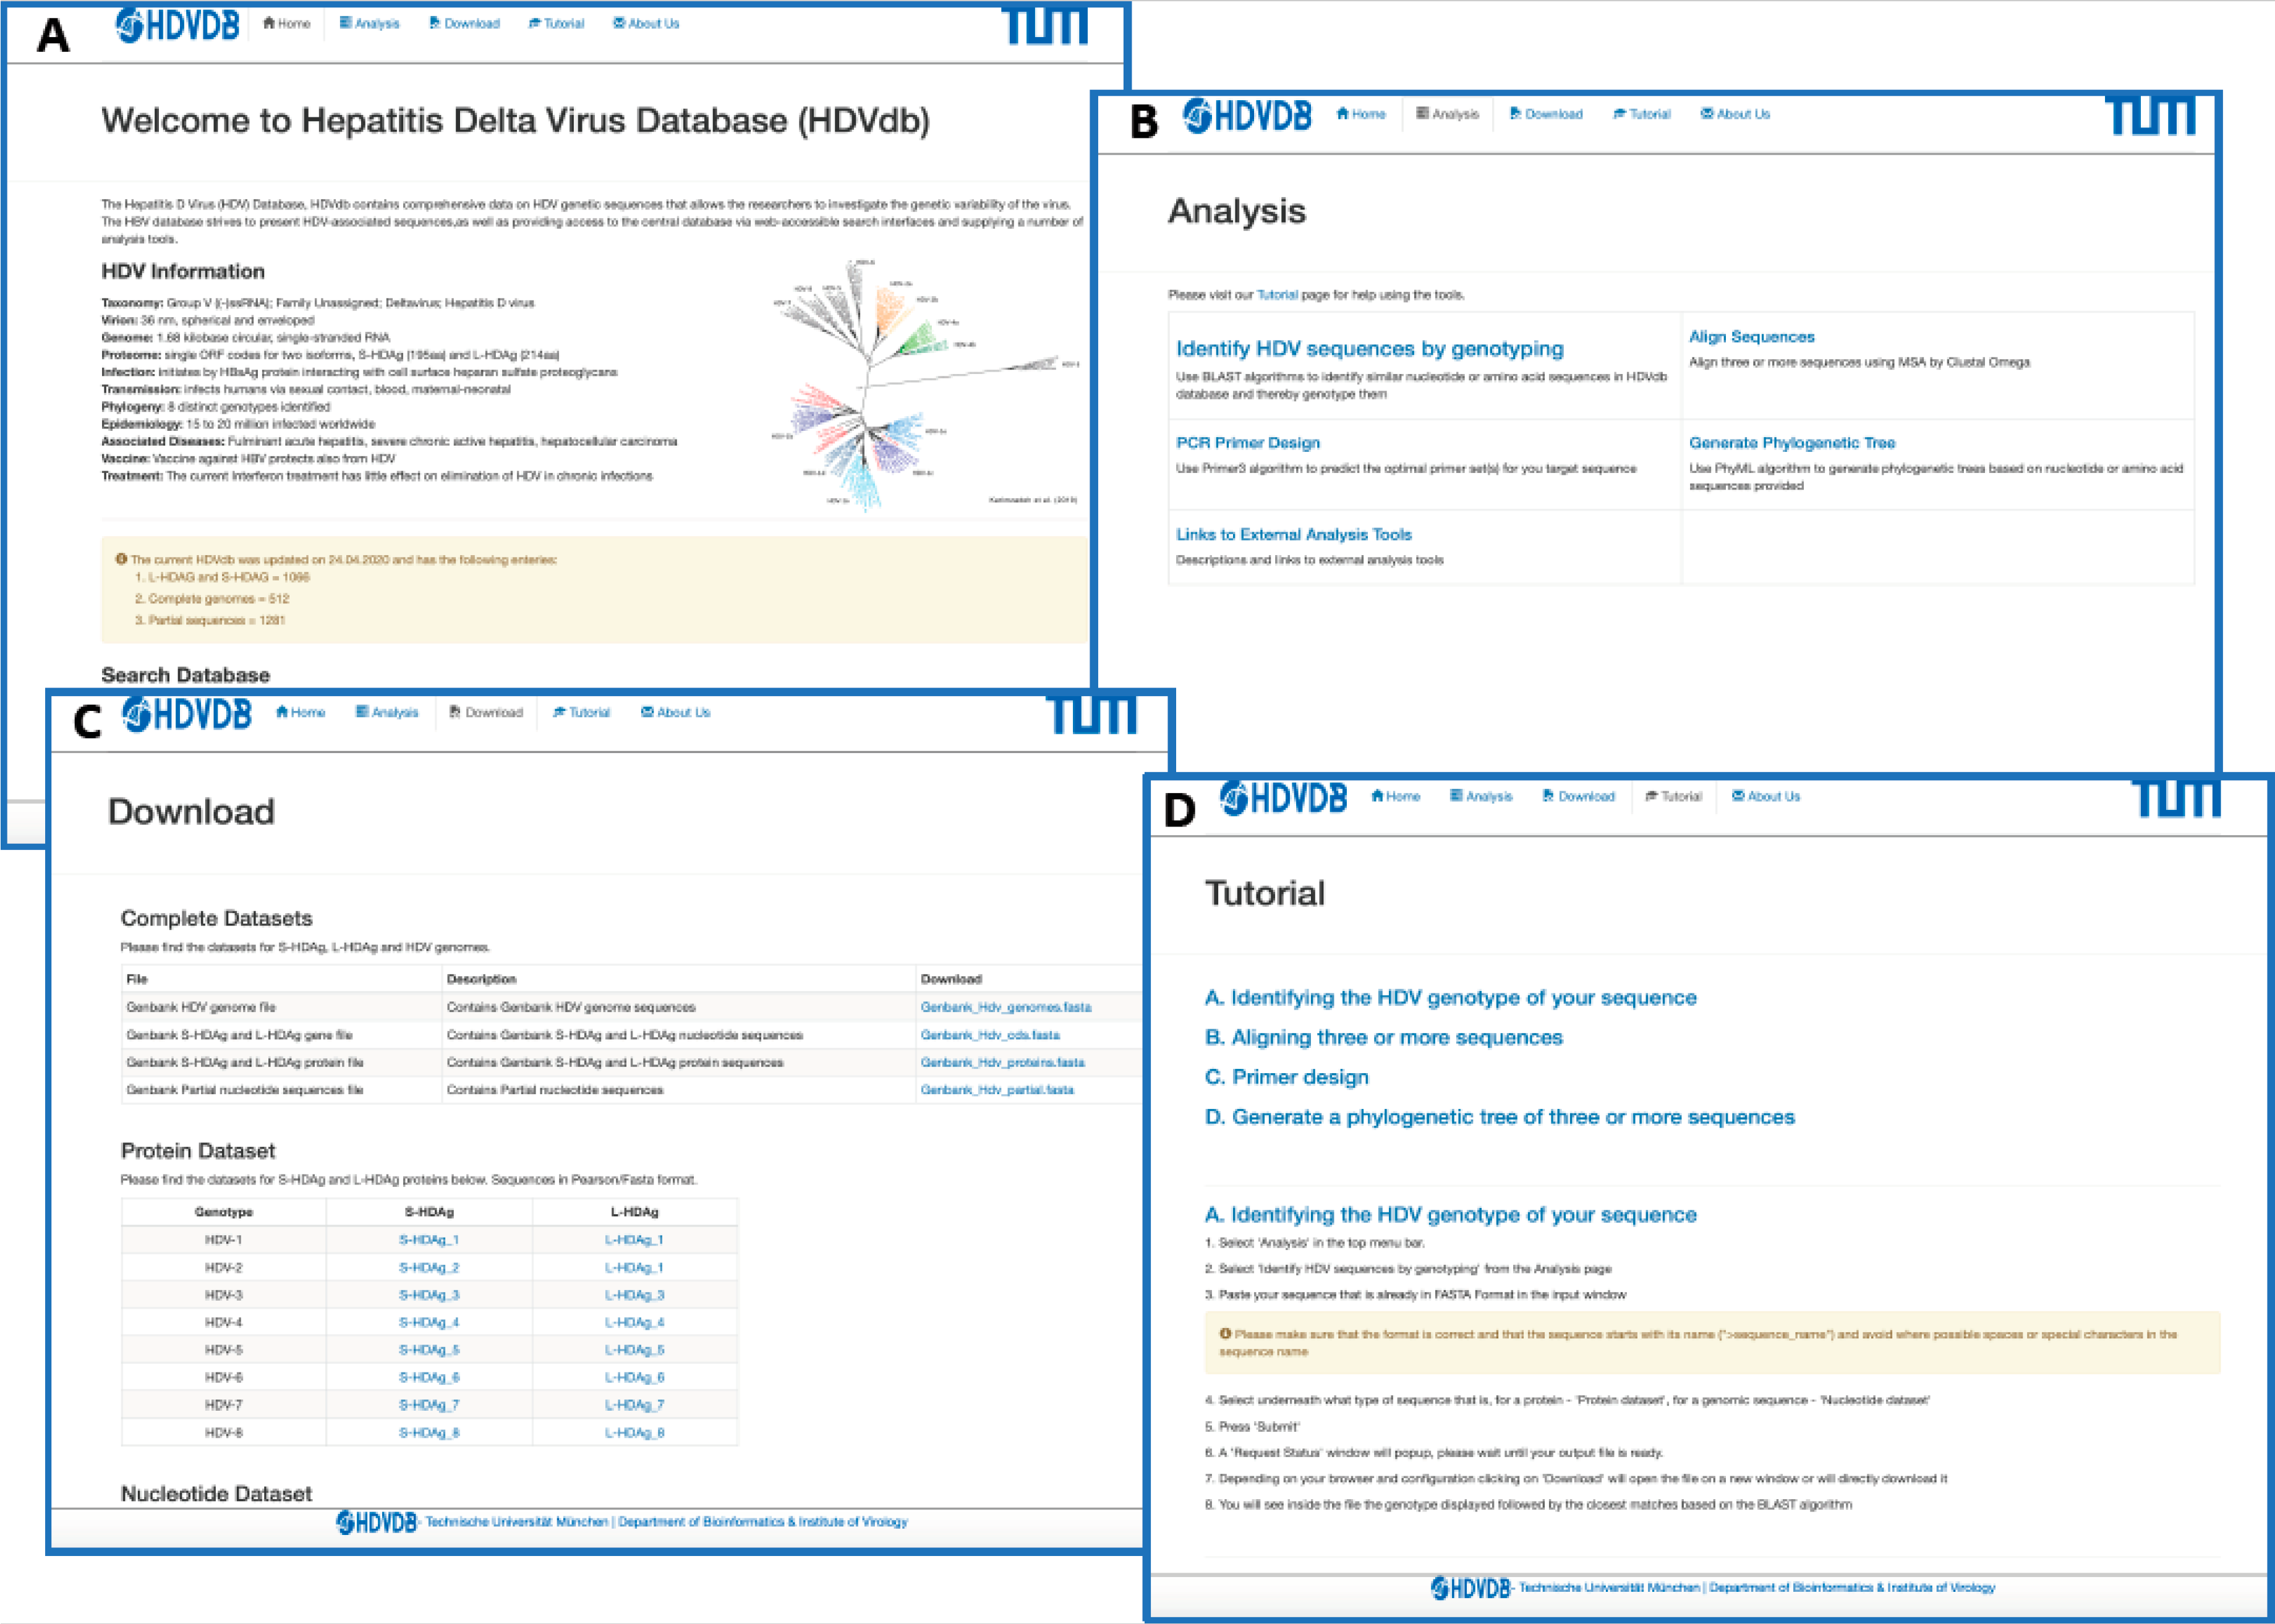Click the TUM logo in panel C
2275x1624 pixels.
click(x=1091, y=715)
